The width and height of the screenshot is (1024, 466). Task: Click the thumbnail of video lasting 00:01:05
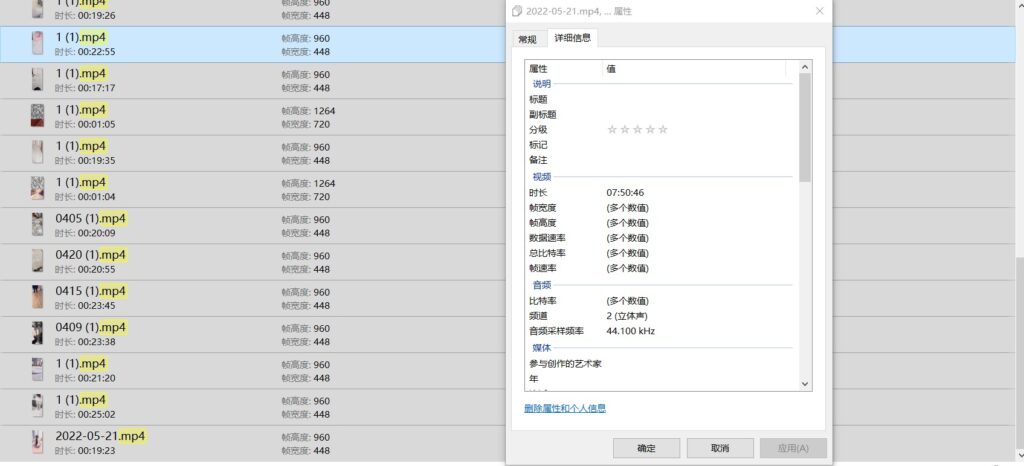37,116
